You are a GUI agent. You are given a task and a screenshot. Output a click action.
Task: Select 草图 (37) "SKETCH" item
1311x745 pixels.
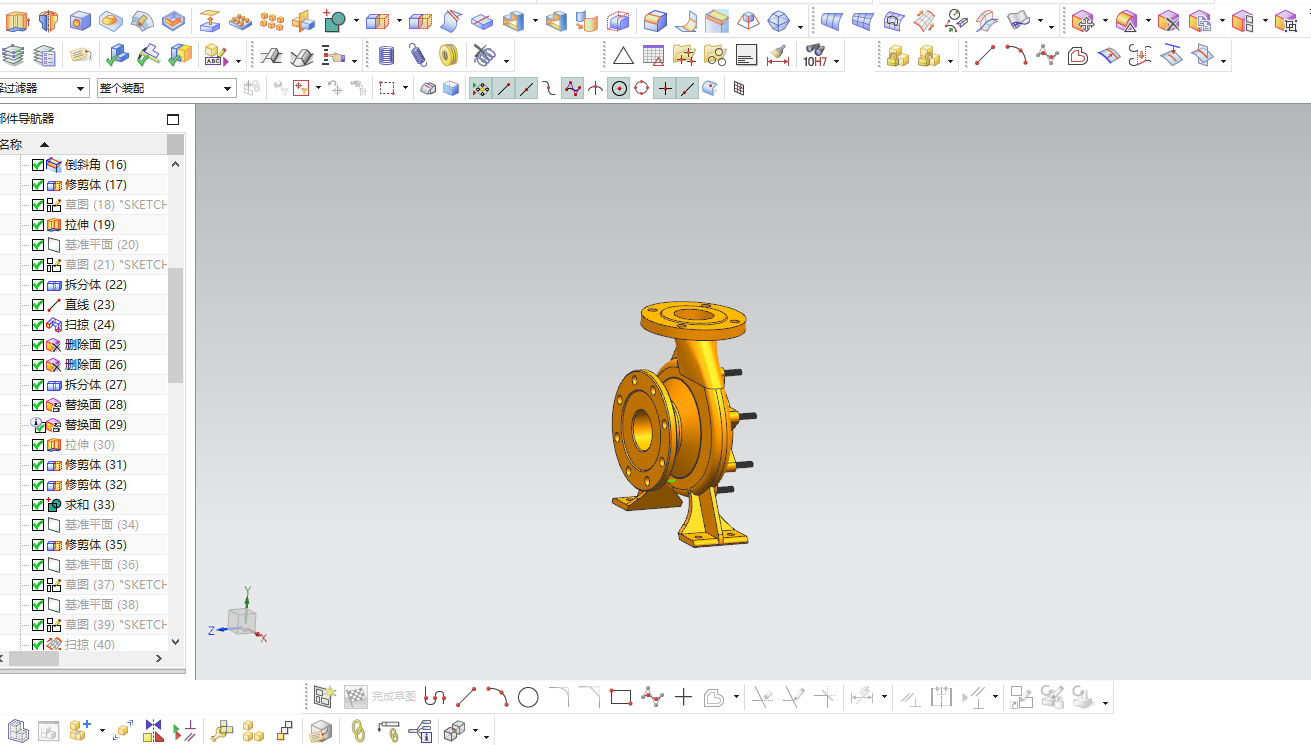(x=116, y=585)
